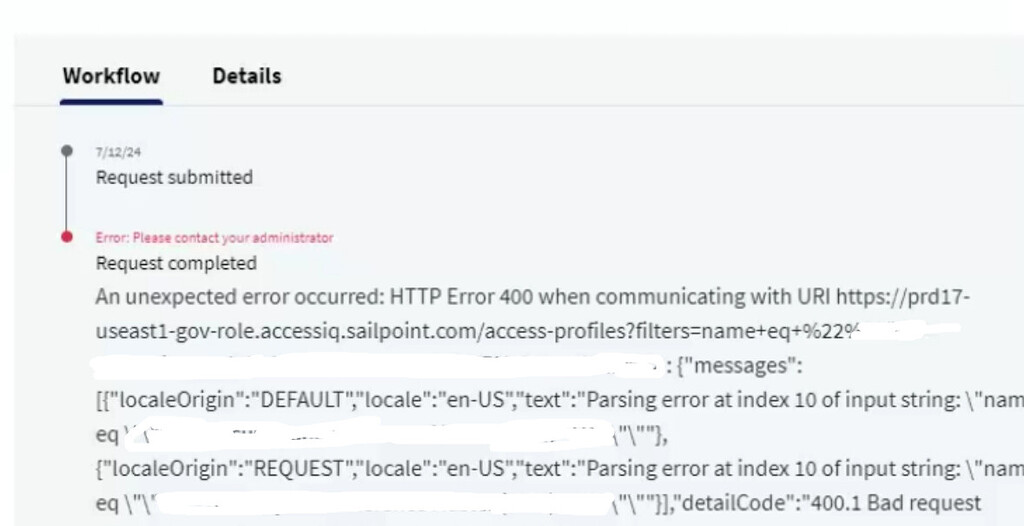Click the localeOrigin DEFAULT message line

560,400
